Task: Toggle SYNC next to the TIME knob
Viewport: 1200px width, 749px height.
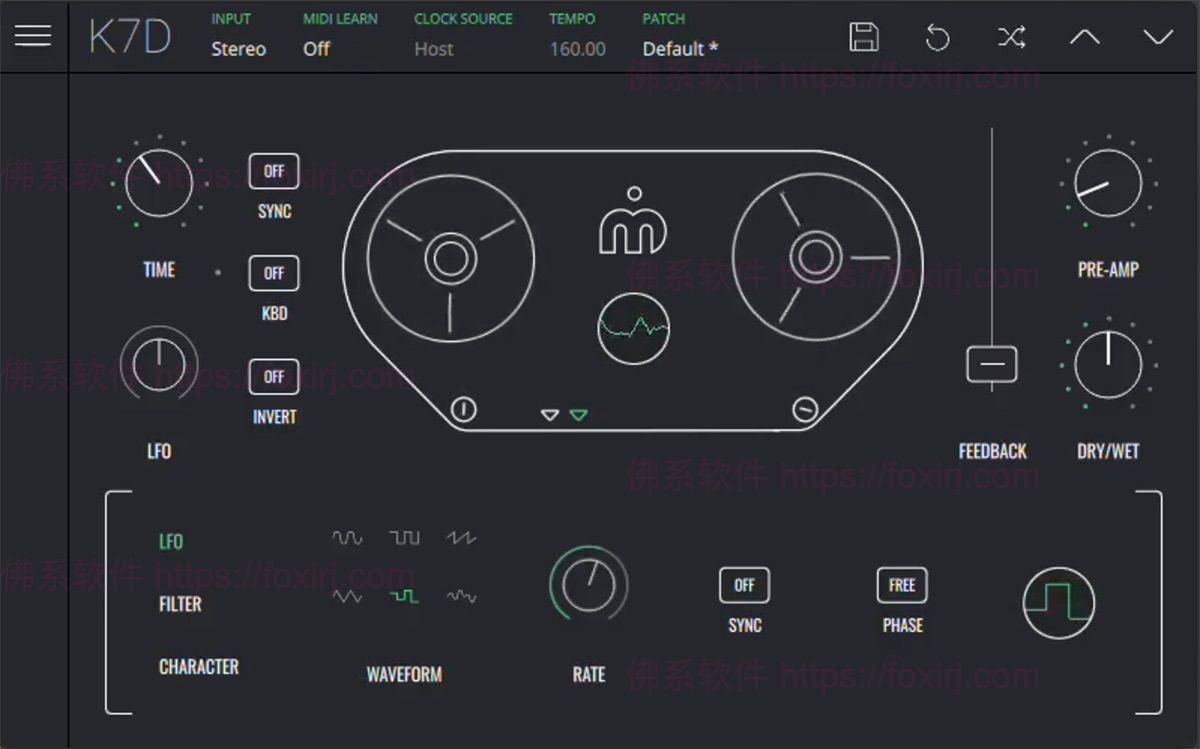Action: (x=273, y=171)
